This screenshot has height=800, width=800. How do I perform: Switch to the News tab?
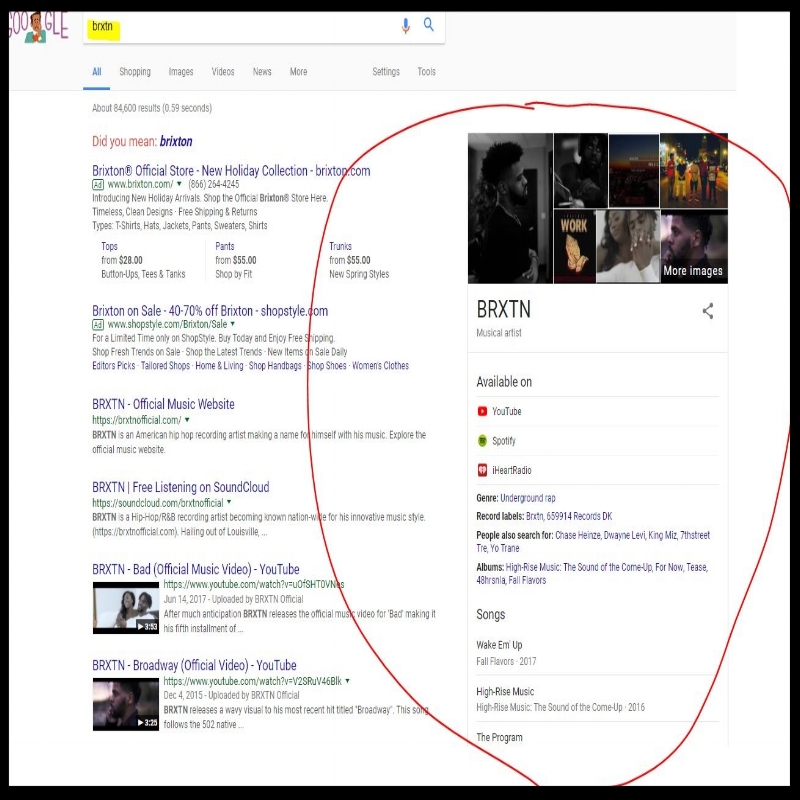click(x=262, y=71)
